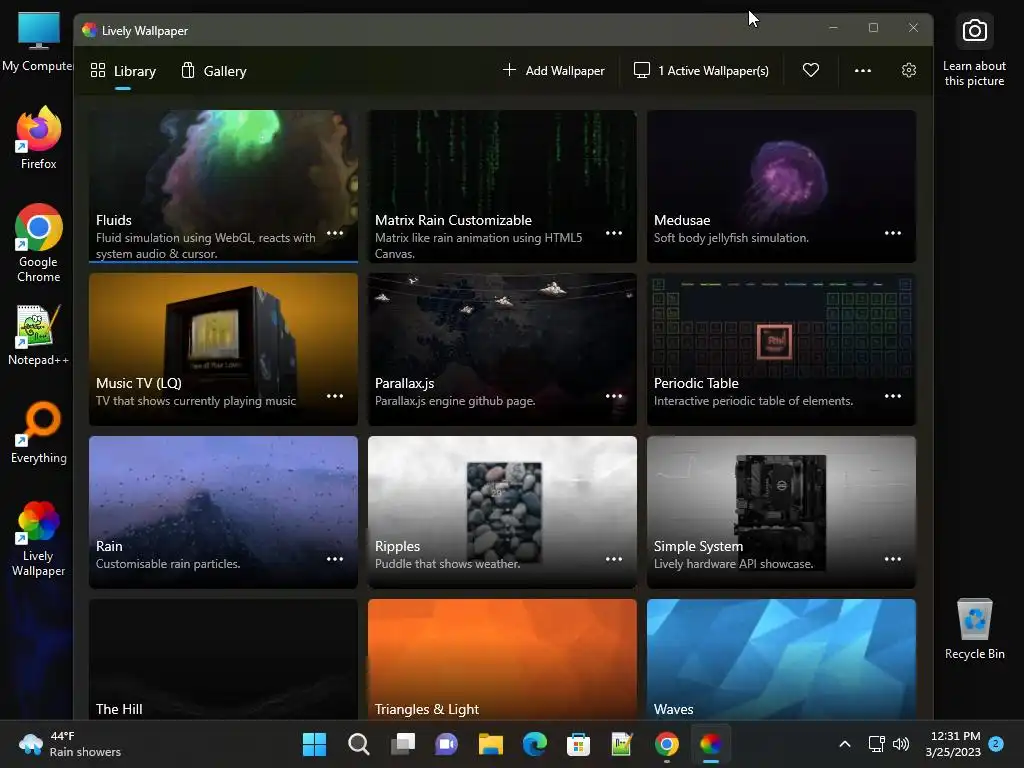This screenshot has width=1024, height=768.
Task: Open options menu for Simple System
Action: [893, 559]
